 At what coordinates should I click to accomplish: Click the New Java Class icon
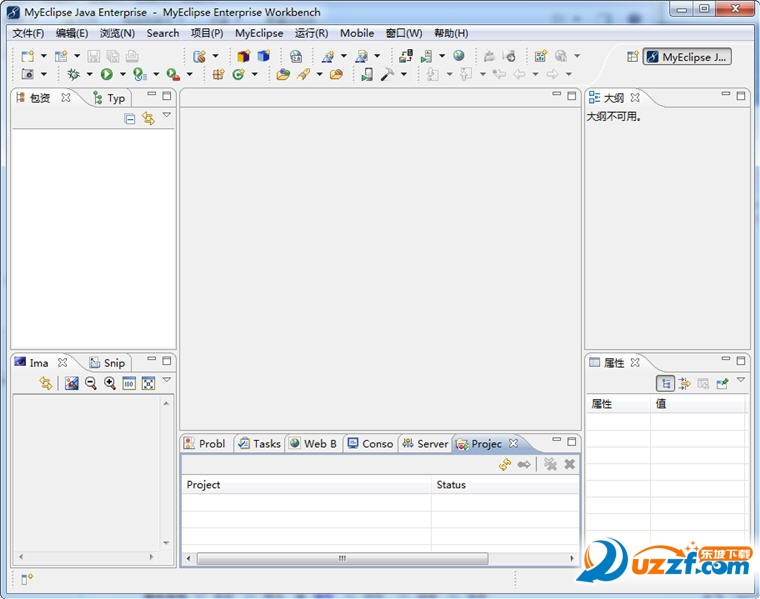coord(238,74)
